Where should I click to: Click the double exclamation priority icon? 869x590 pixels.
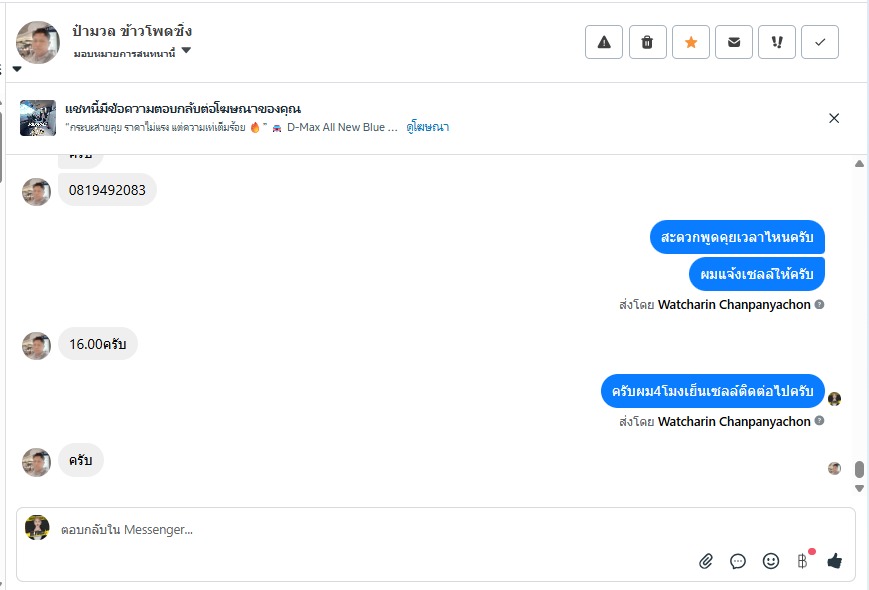click(777, 42)
